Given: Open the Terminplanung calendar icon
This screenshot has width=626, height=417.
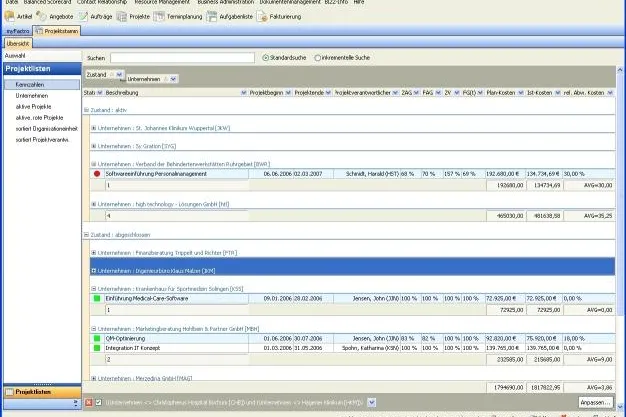Looking at the screenshot, I should click(x=159, y=16).
